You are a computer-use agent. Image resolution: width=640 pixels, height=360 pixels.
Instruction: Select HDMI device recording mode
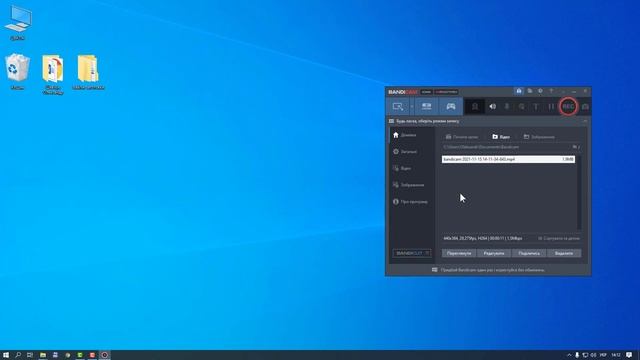pyautogui.click(x=427, y=107)
